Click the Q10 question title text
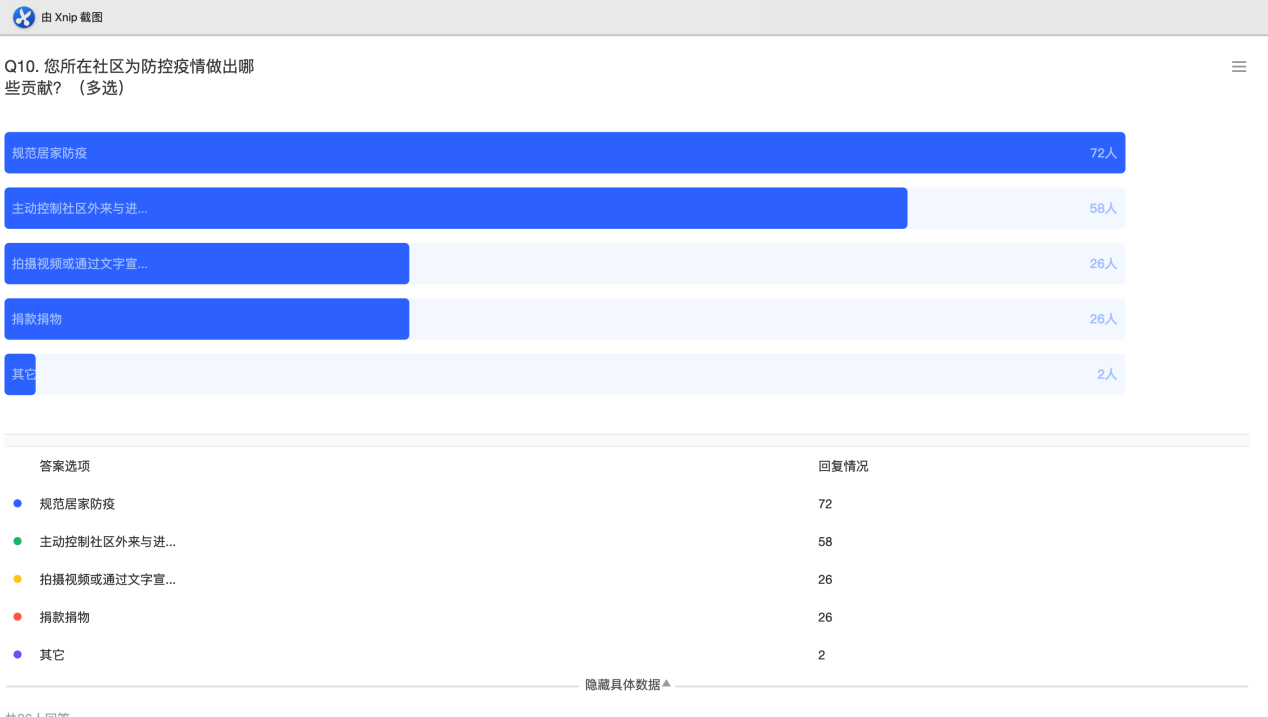 click(x=129, y=77)
